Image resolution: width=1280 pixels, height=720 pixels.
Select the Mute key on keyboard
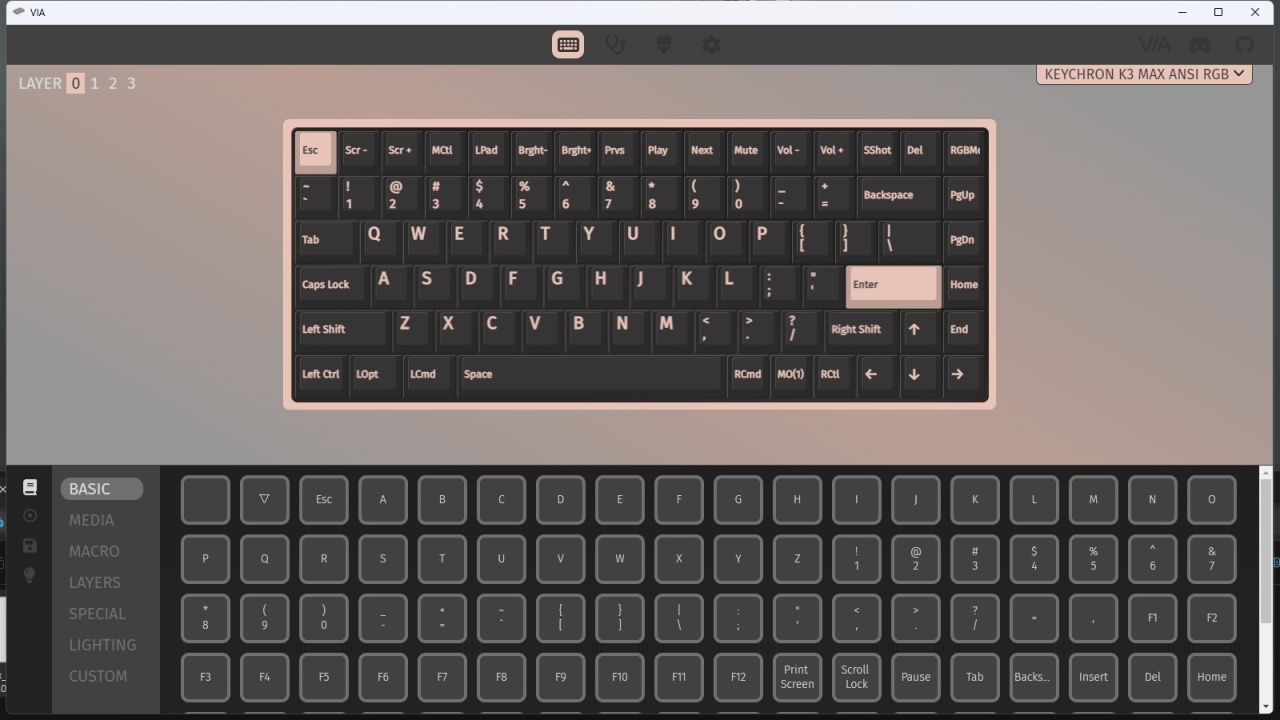click(x=746, y=150)
